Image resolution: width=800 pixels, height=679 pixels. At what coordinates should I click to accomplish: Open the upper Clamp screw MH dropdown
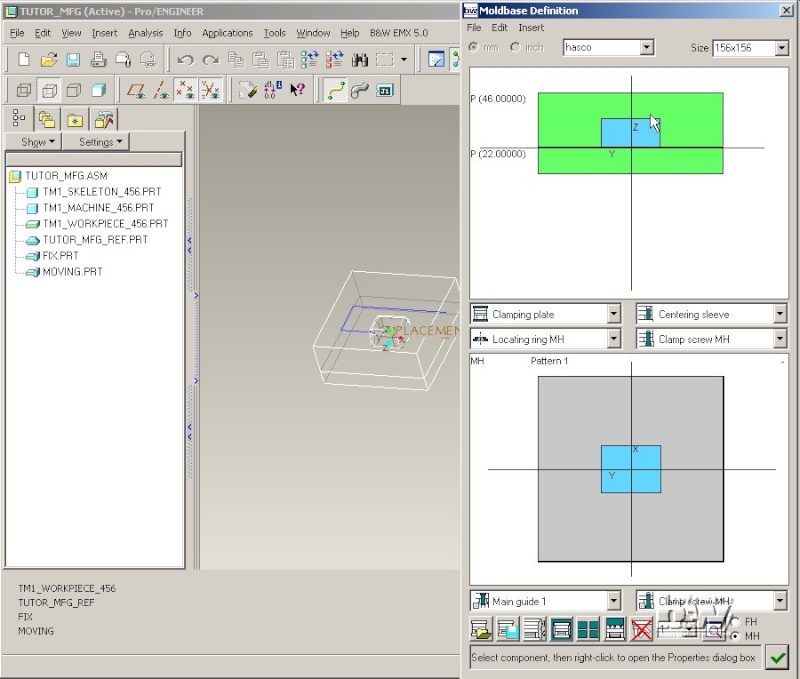click(x=780, y=339)
